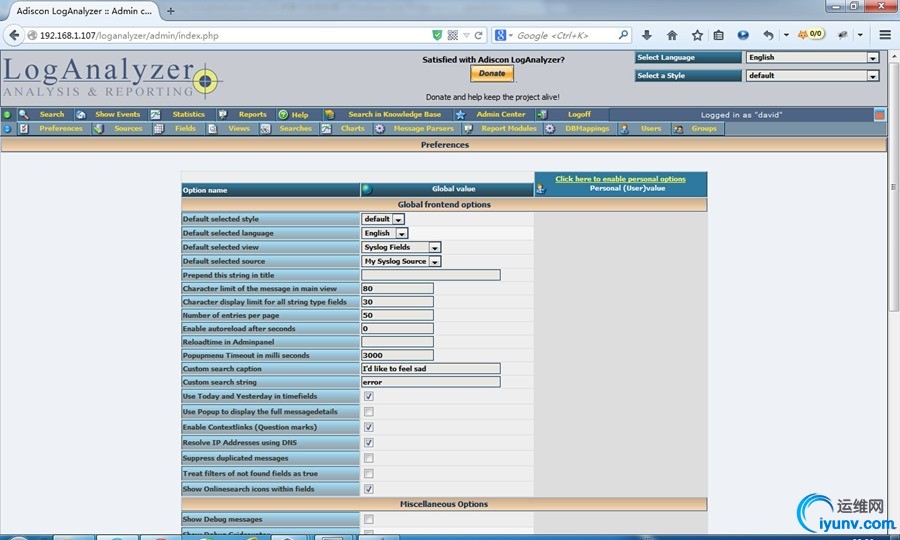Click the Custom search caption field
The width and height of the screenshot is (900, 540).
coord(430,368)
